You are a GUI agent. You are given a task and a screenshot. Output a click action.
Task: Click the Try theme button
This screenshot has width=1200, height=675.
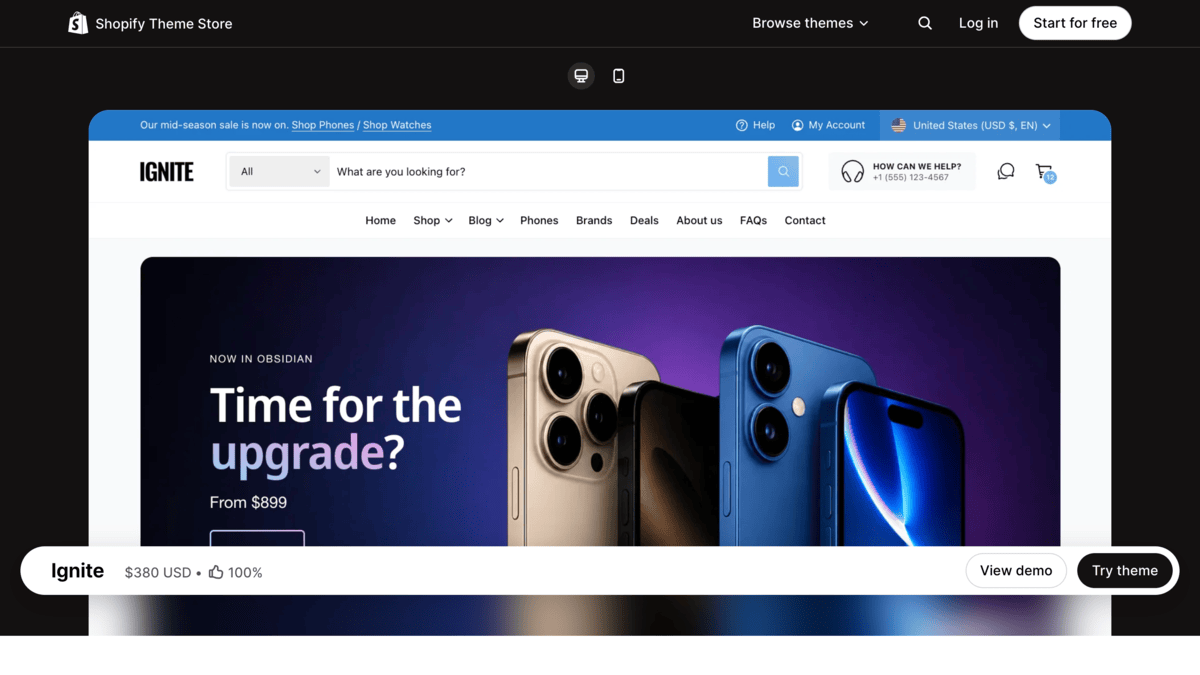1125,571
